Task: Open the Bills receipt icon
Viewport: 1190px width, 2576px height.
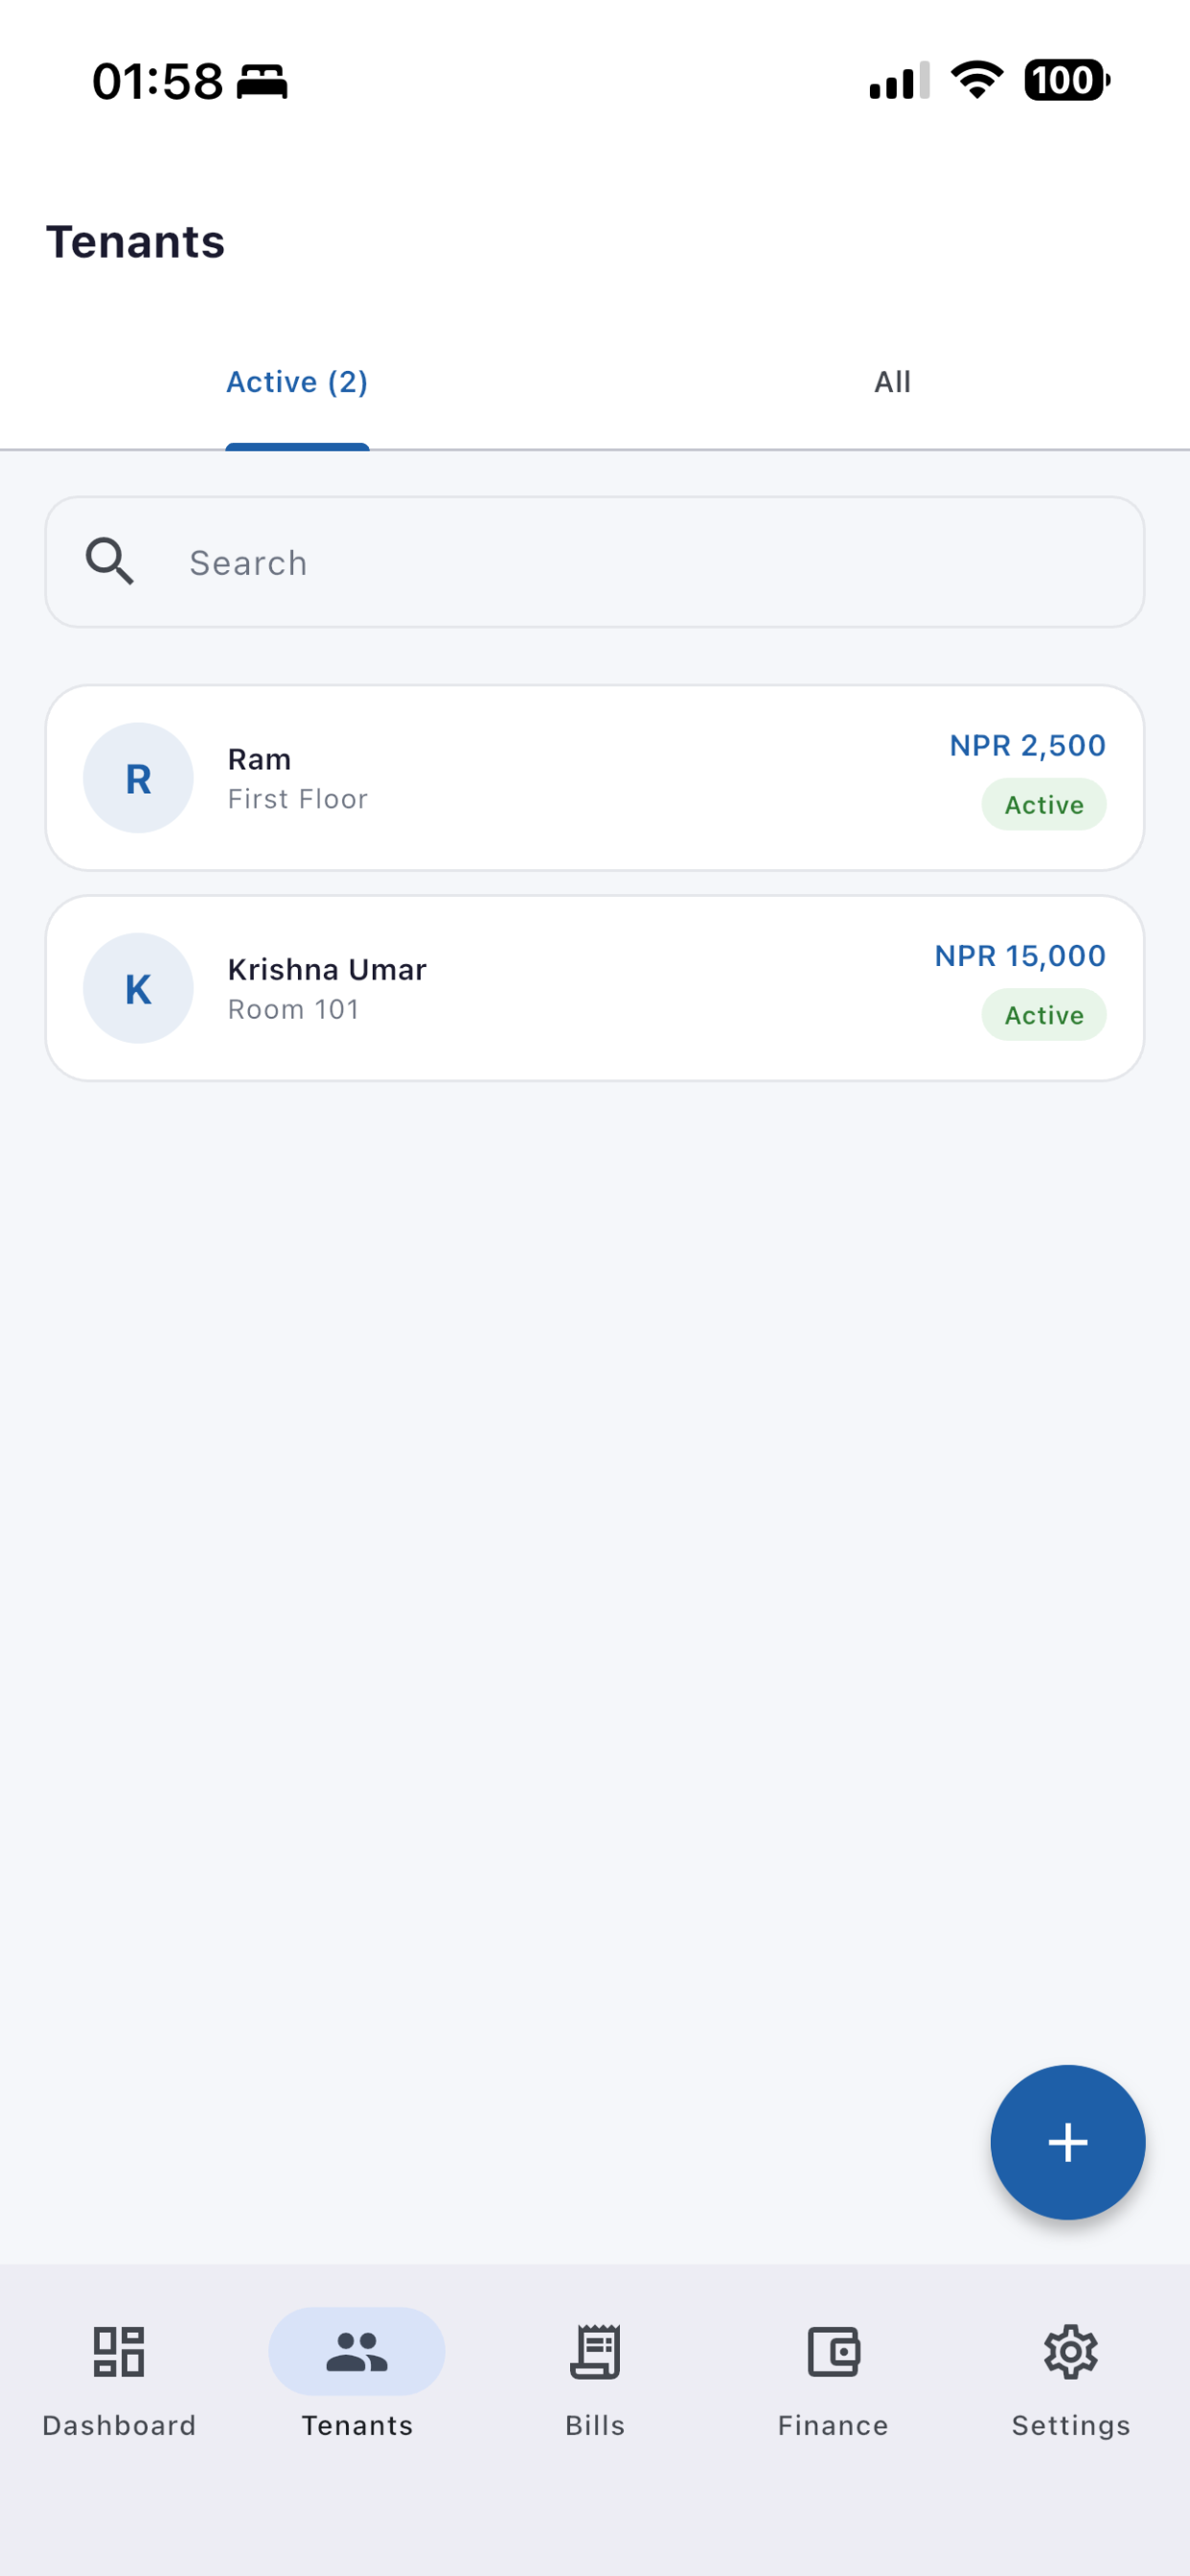Action: tap(595, 2351)
